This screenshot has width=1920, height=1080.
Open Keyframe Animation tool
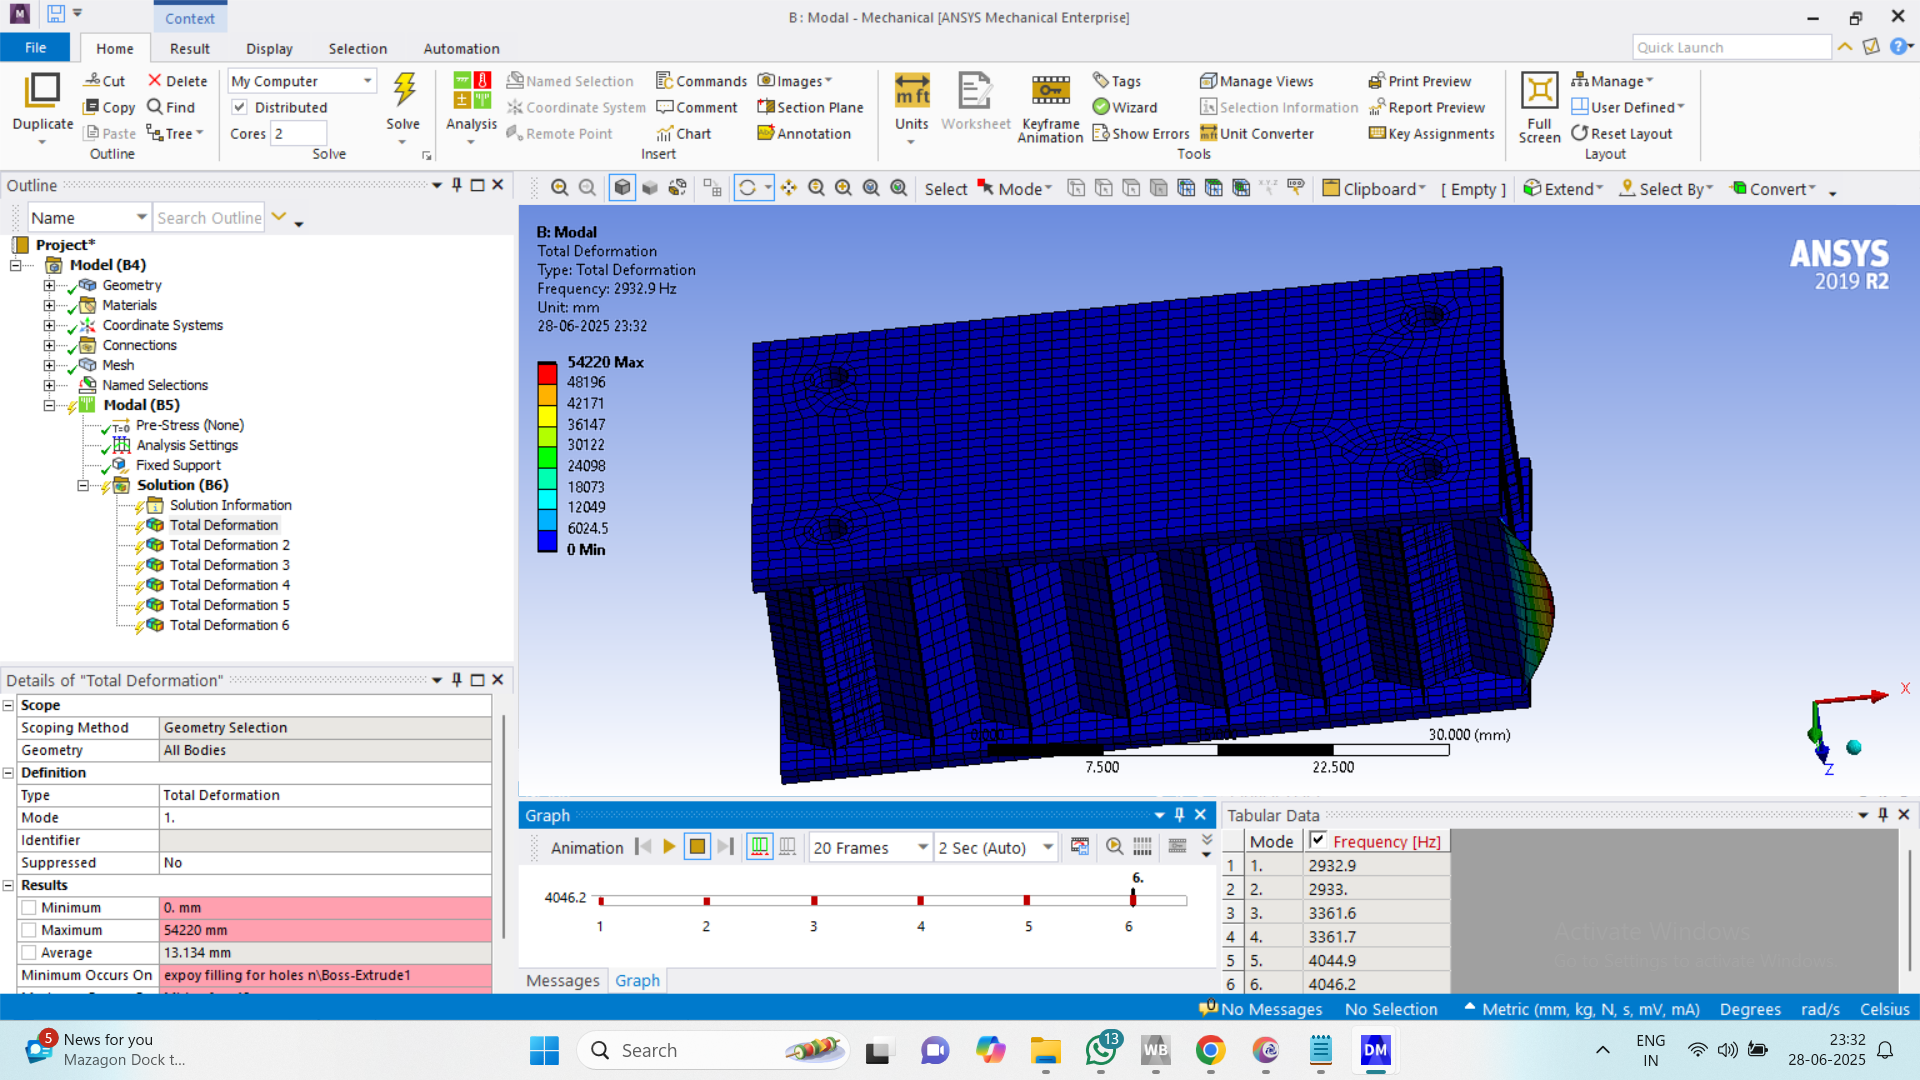(1050, 108)
